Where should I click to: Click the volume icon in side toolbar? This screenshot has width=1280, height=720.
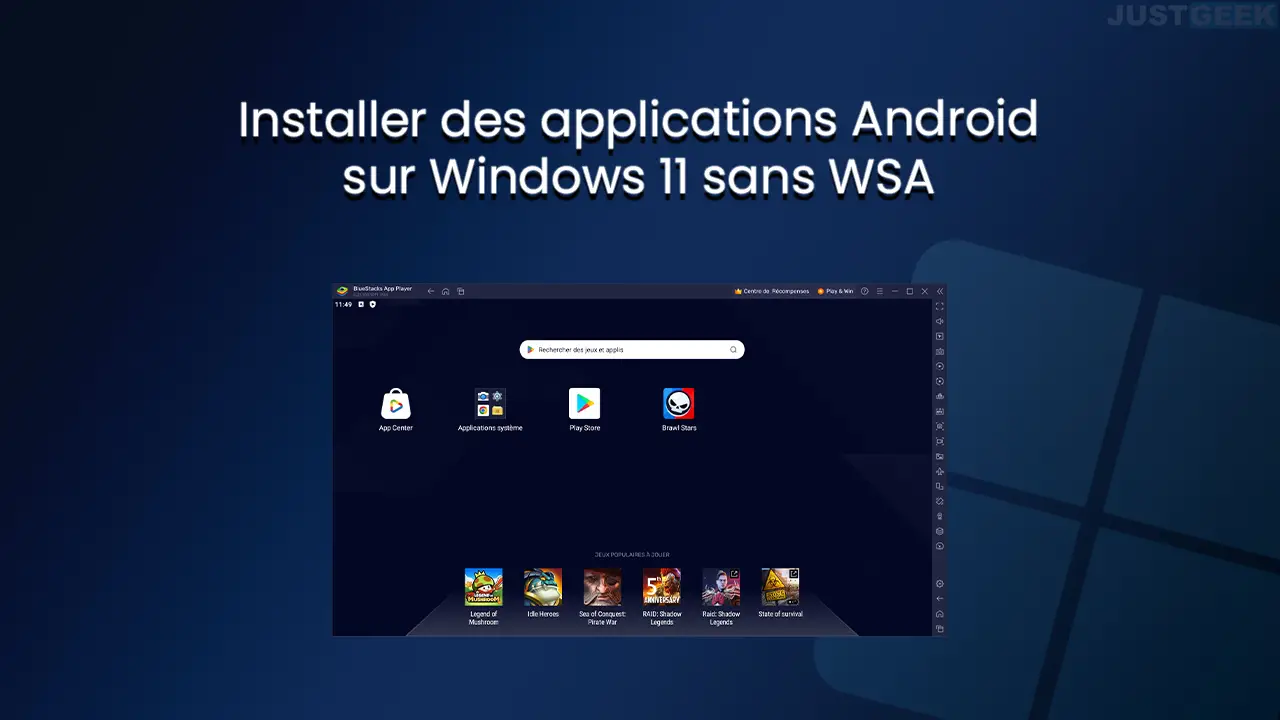click(940, 321)
